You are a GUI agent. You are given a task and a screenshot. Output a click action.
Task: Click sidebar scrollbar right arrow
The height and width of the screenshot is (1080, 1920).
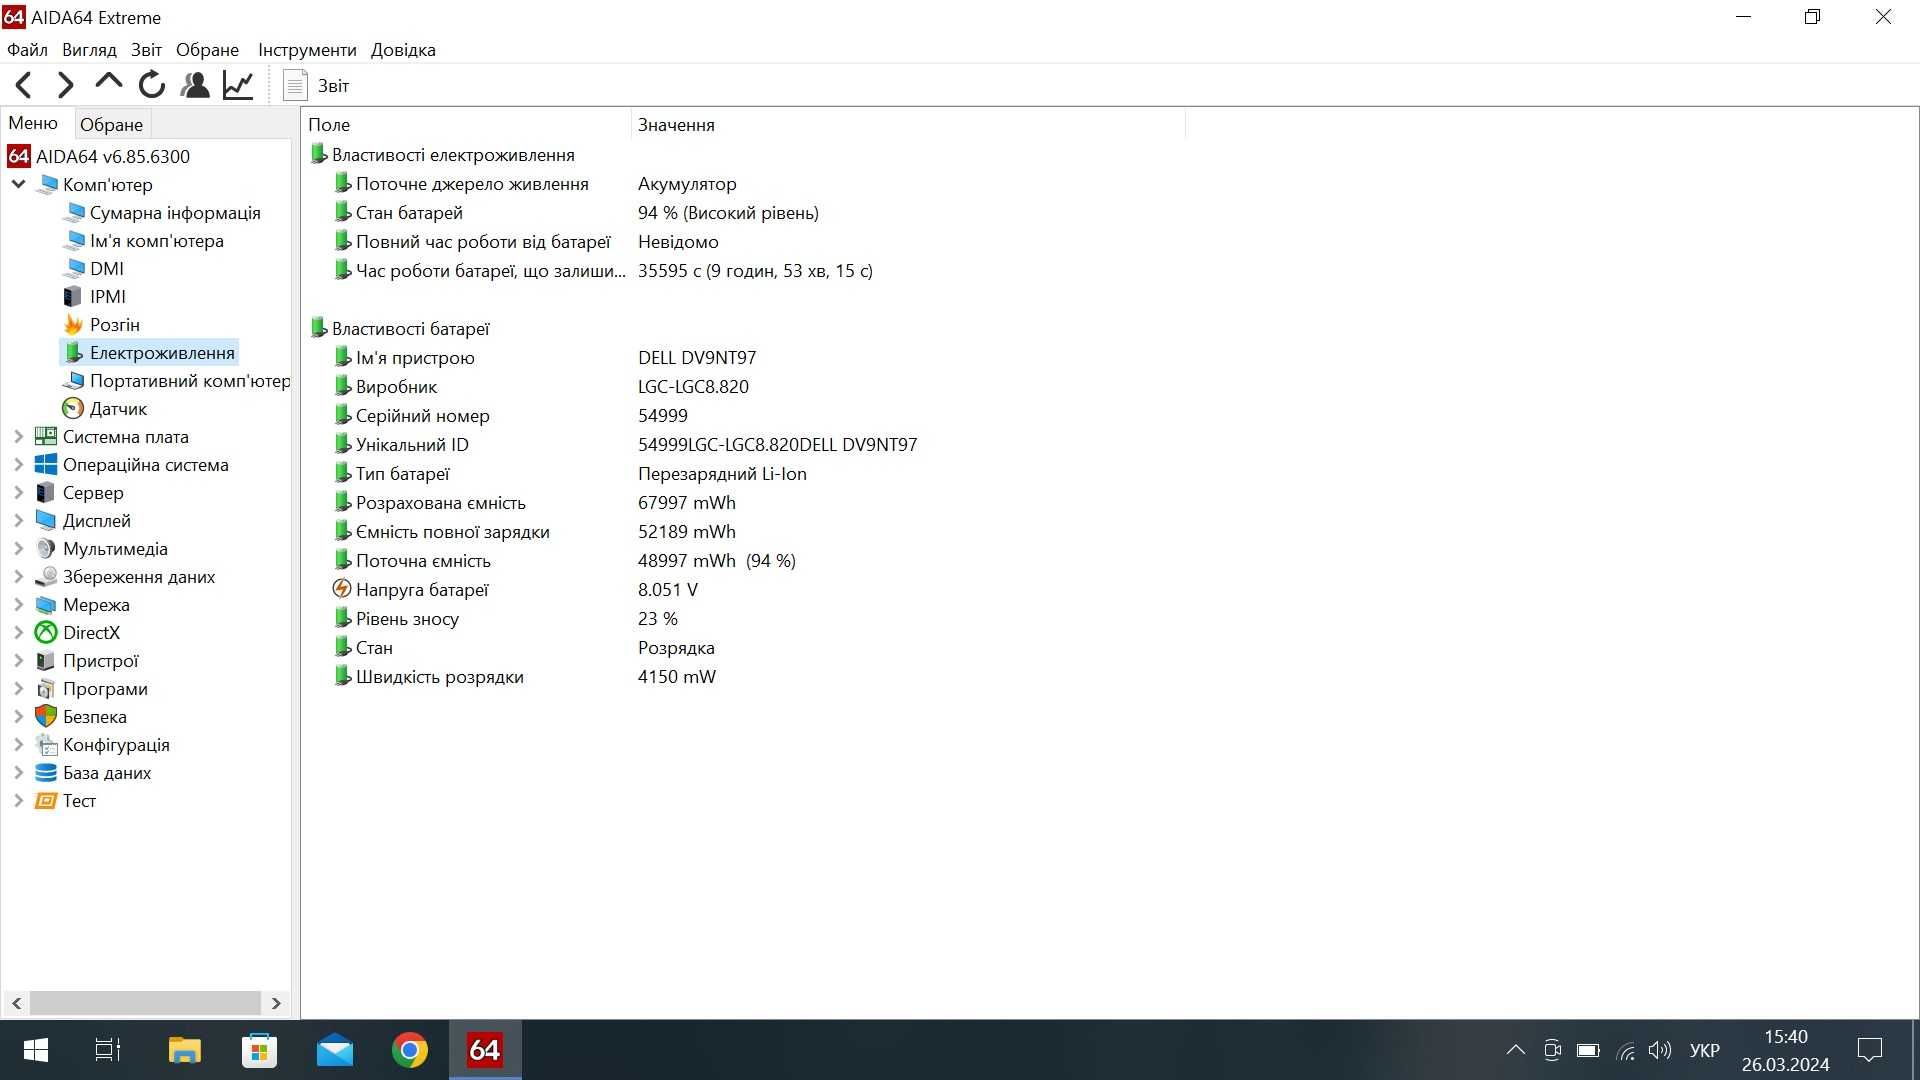276,1003
